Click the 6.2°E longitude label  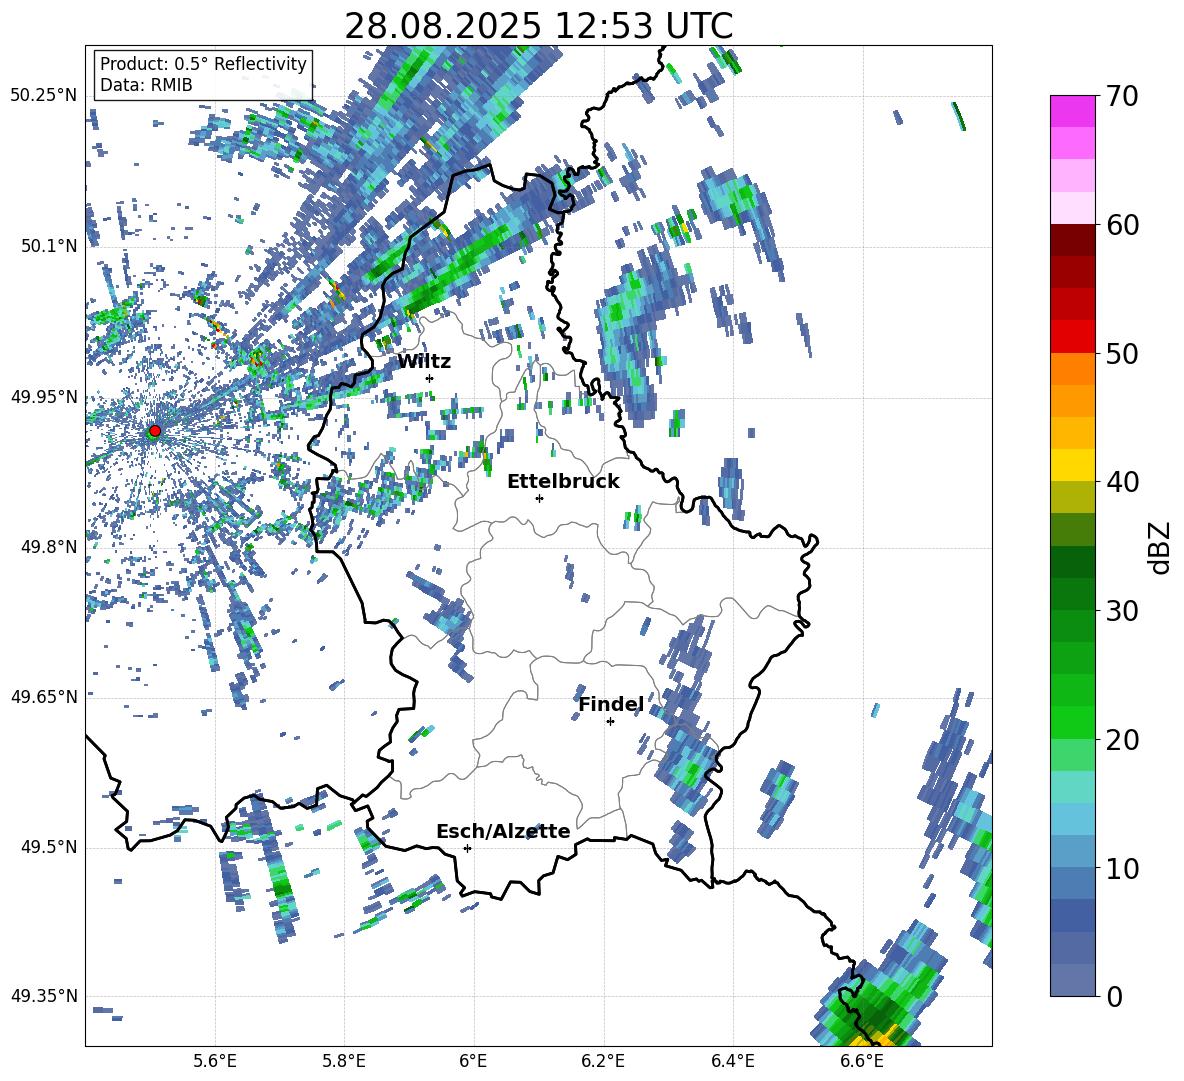point(603,1061)
